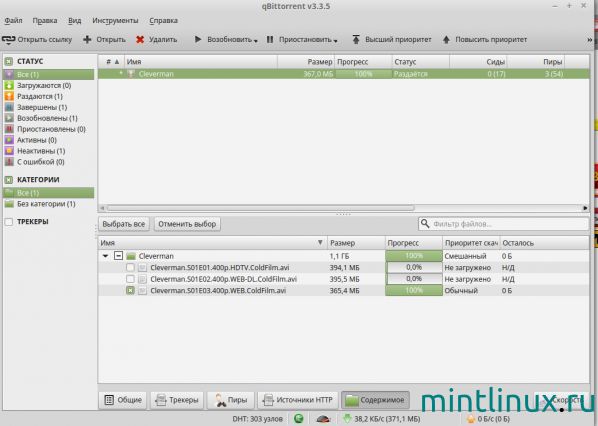Viewport: 598px width, 426px height.
Task: Click the Cleverman folder icon in file tree
Action: 131,256
